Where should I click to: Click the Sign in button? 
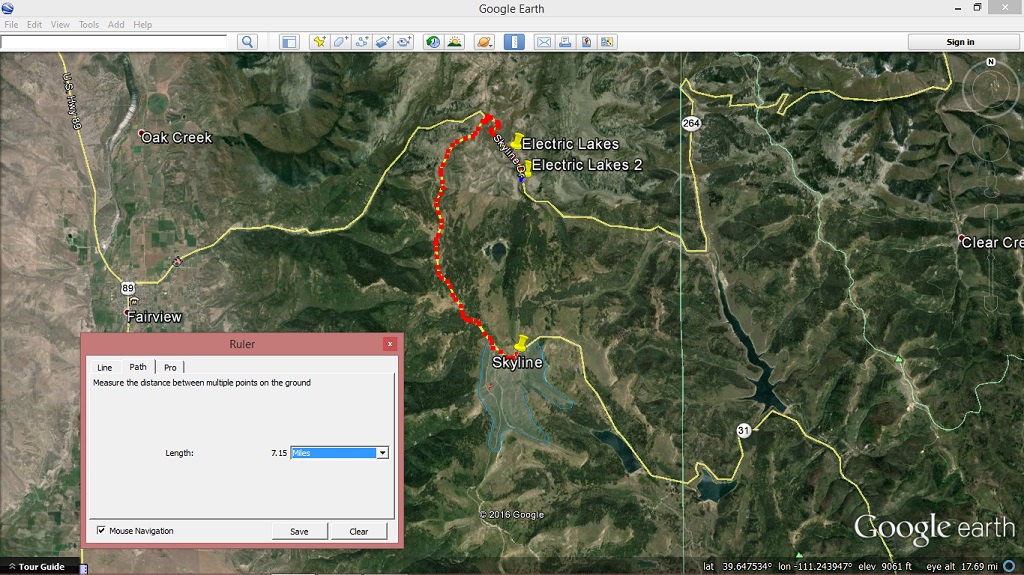(x=960, y=42)
